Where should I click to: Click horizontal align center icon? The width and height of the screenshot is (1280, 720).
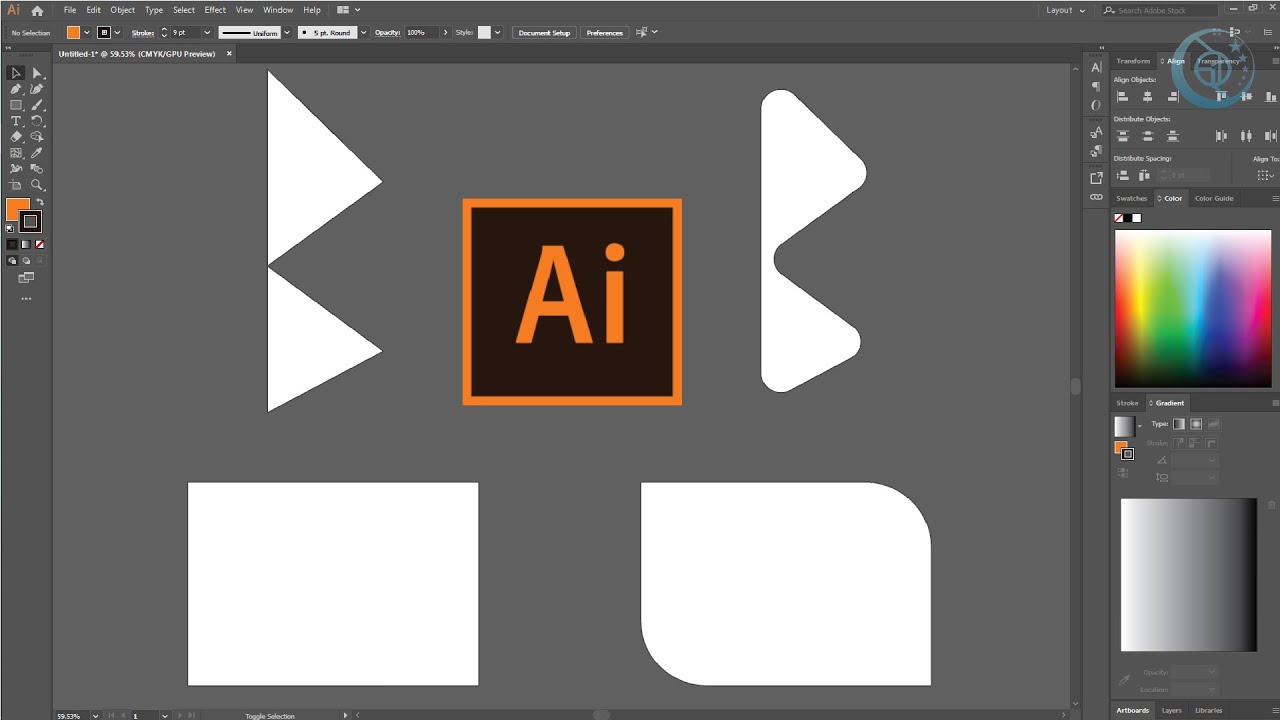[x=1147, y=97]
